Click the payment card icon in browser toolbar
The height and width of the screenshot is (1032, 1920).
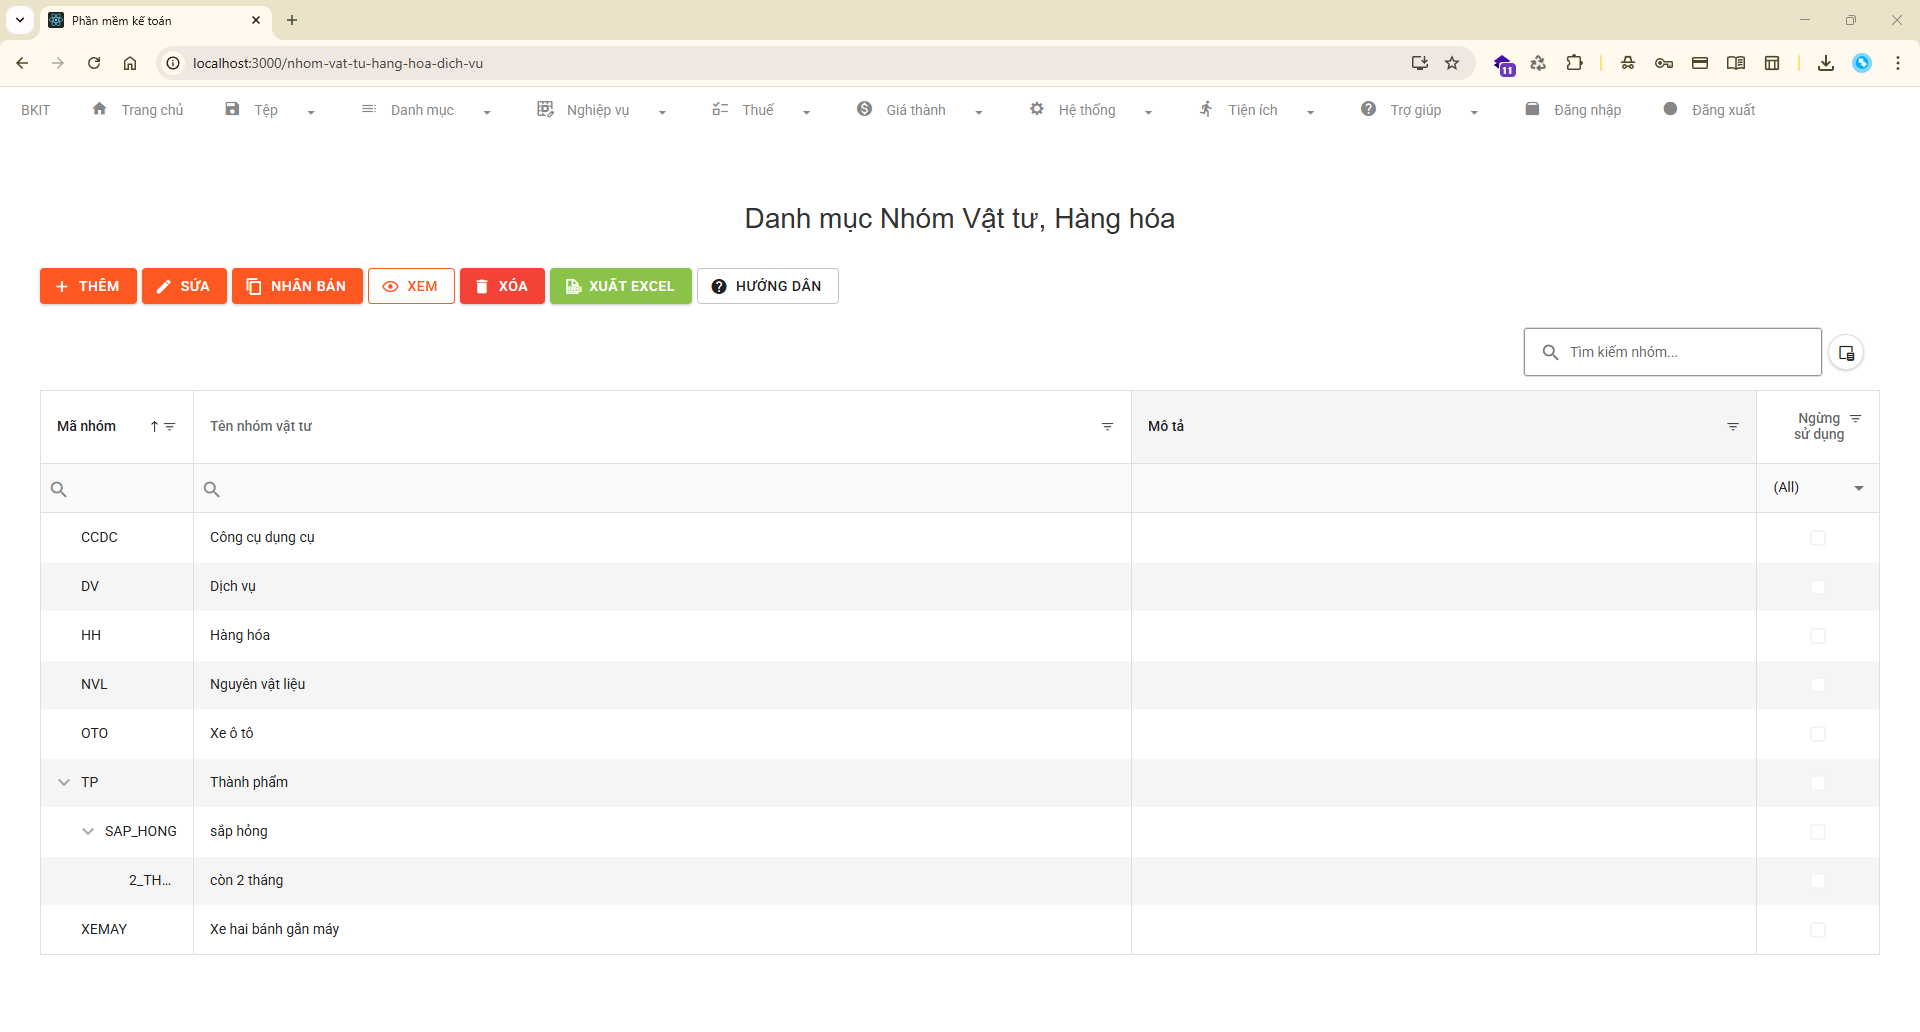coord(1700,63)
